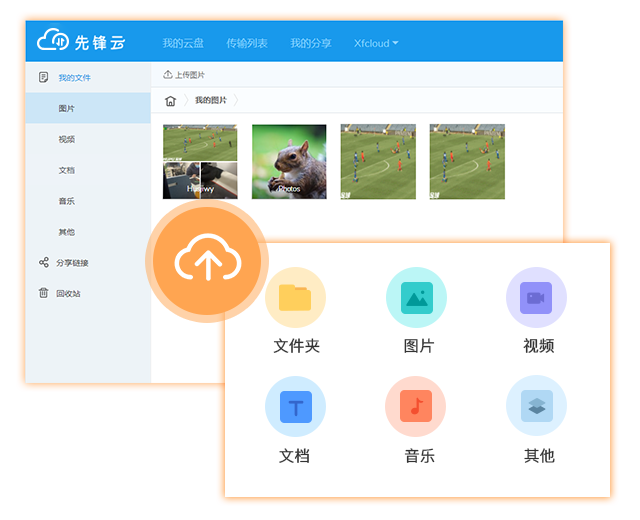
Task: Choose the 文档 document type icon
Action: (295, 407)
